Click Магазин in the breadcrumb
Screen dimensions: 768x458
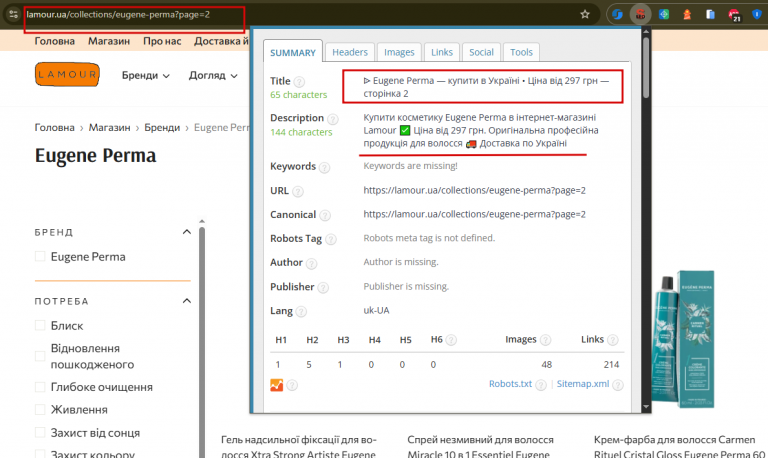109,127
